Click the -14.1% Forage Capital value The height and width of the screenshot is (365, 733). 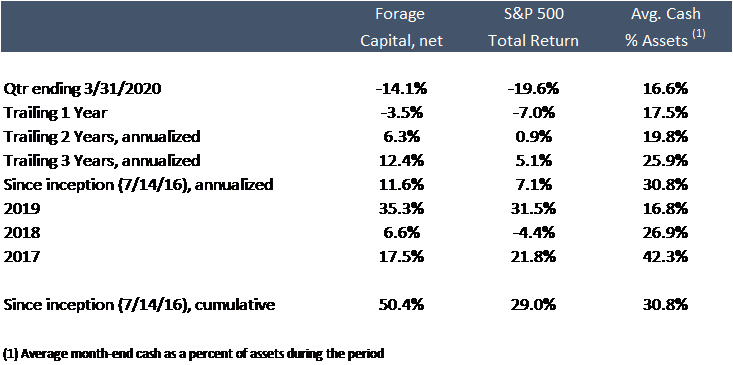(401, 89)
